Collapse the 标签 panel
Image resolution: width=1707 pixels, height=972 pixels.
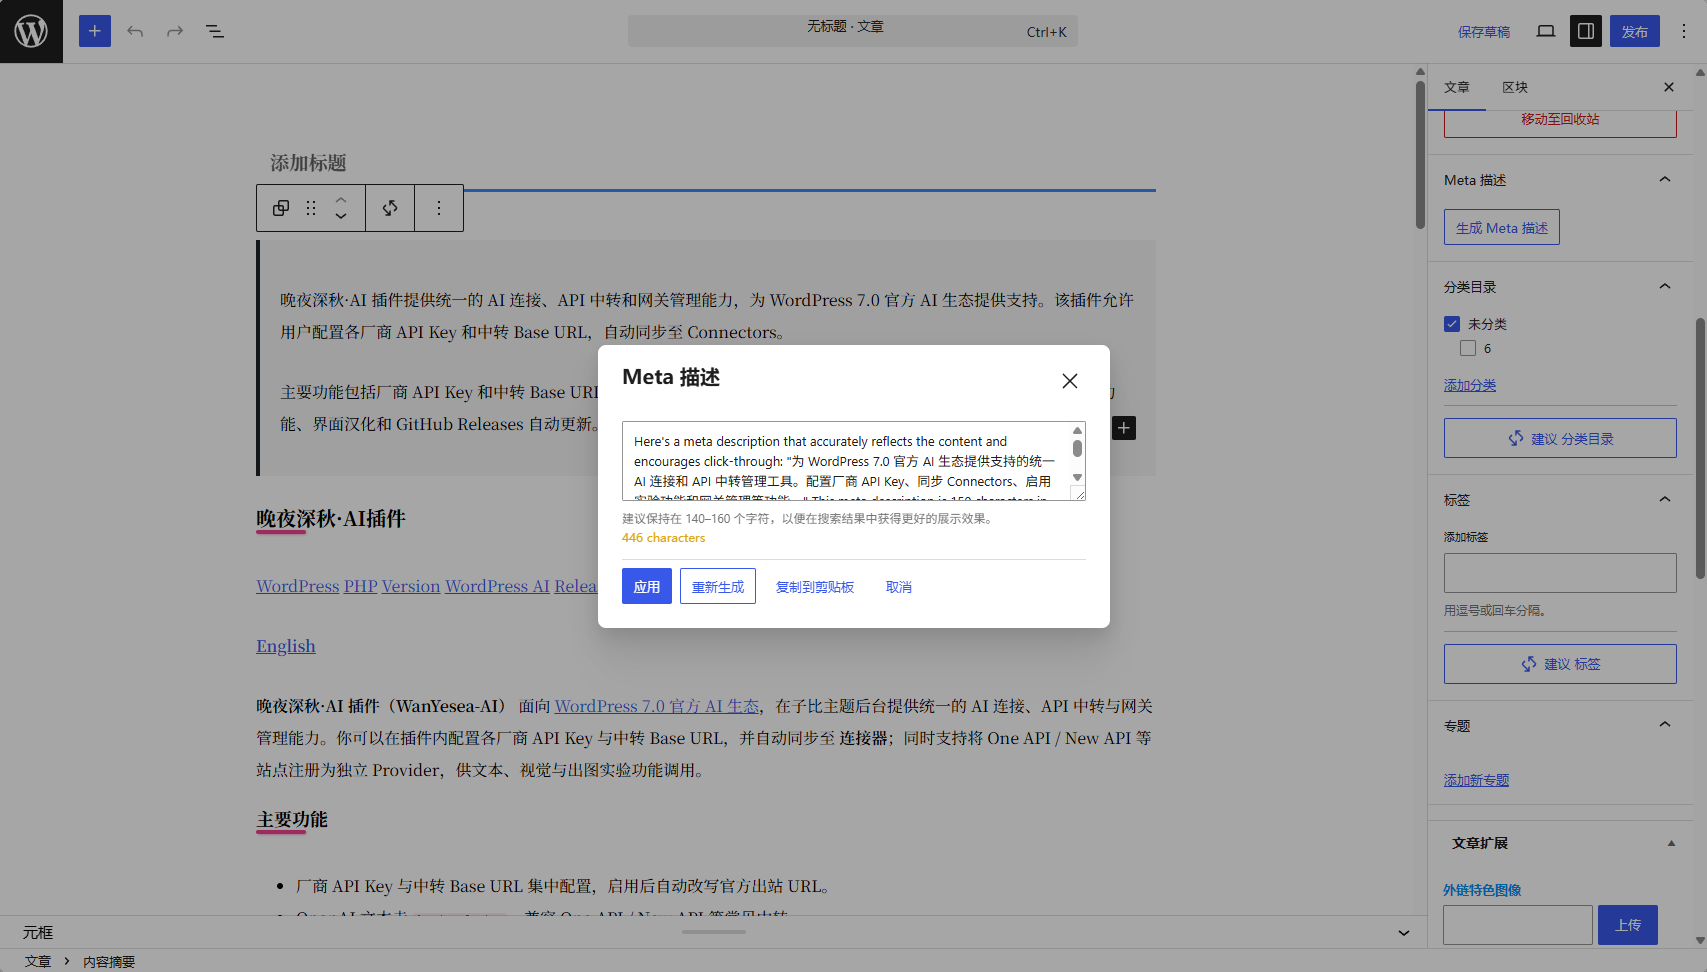click(1665, 500)
